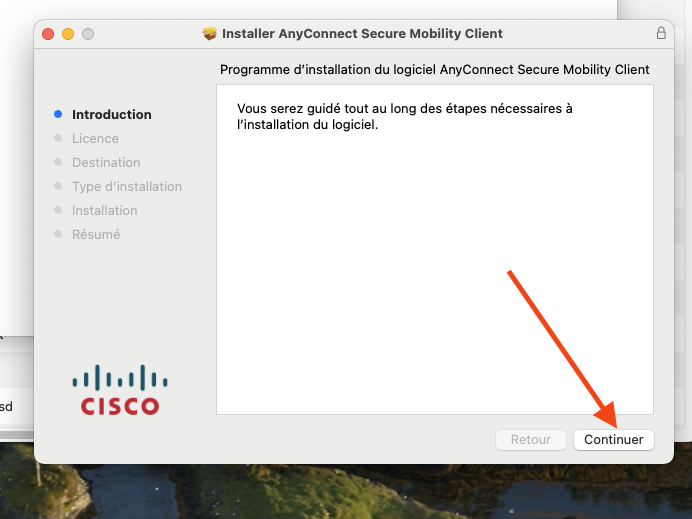
Task: Minimize the installer with yellow button
Action: click(x=68, y=34)
